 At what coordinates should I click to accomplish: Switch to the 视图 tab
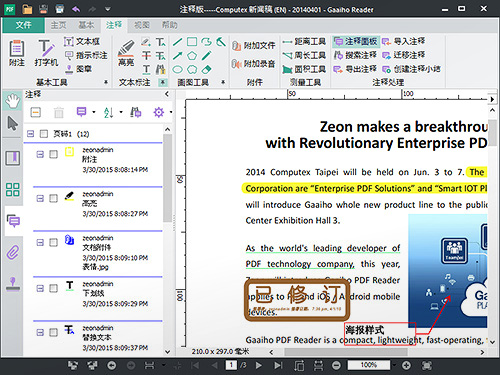point(142,25)
